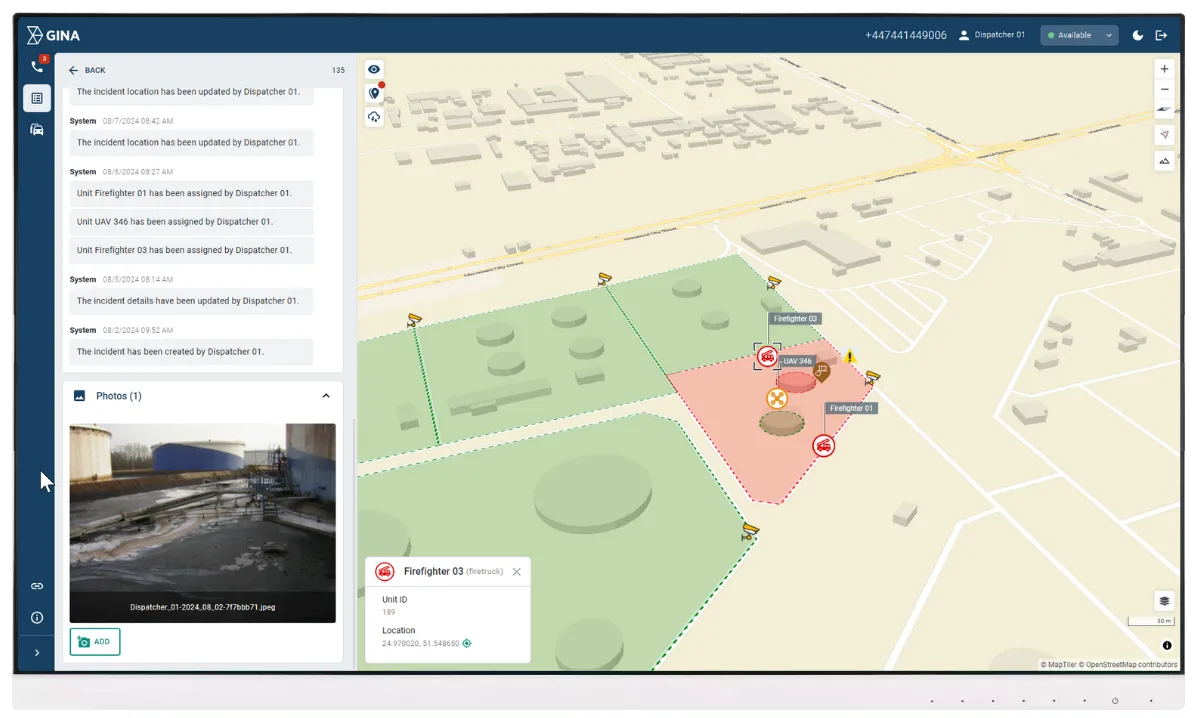Click the BACK button

(87, 70)
